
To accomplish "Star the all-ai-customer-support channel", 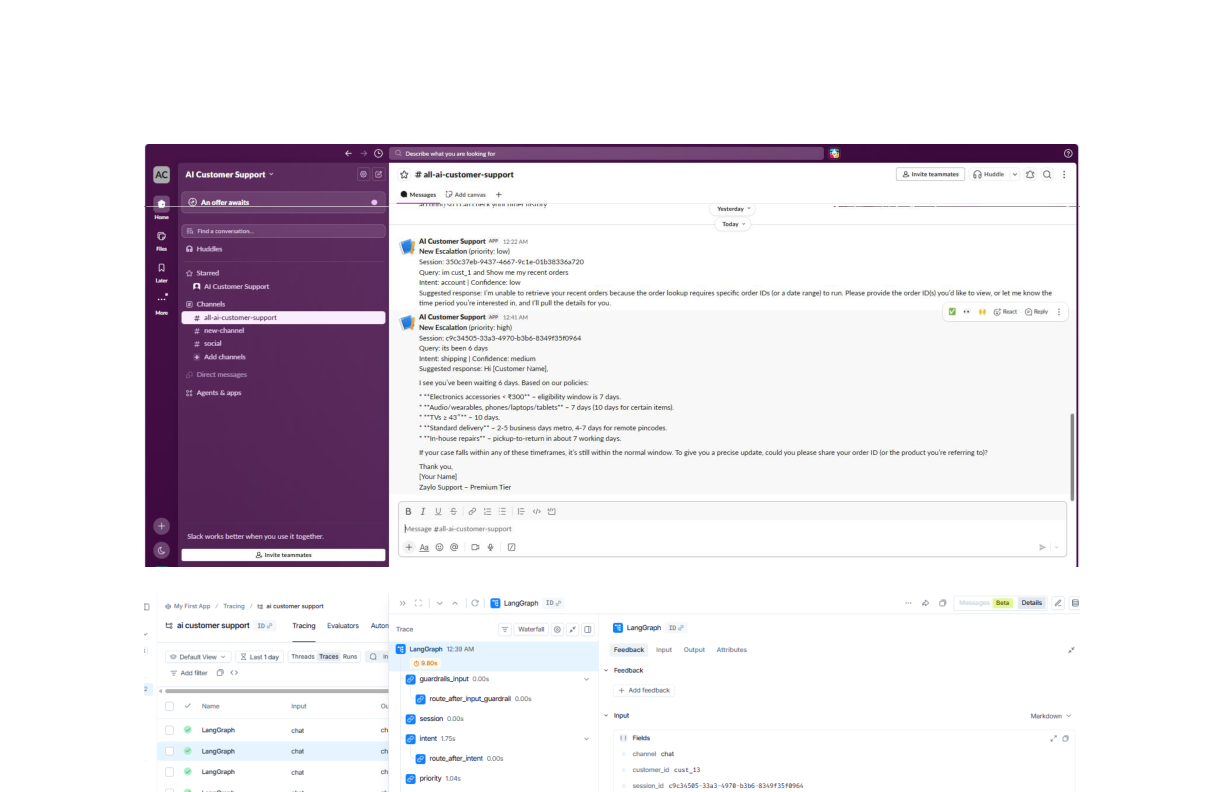I will coord(405,174).
